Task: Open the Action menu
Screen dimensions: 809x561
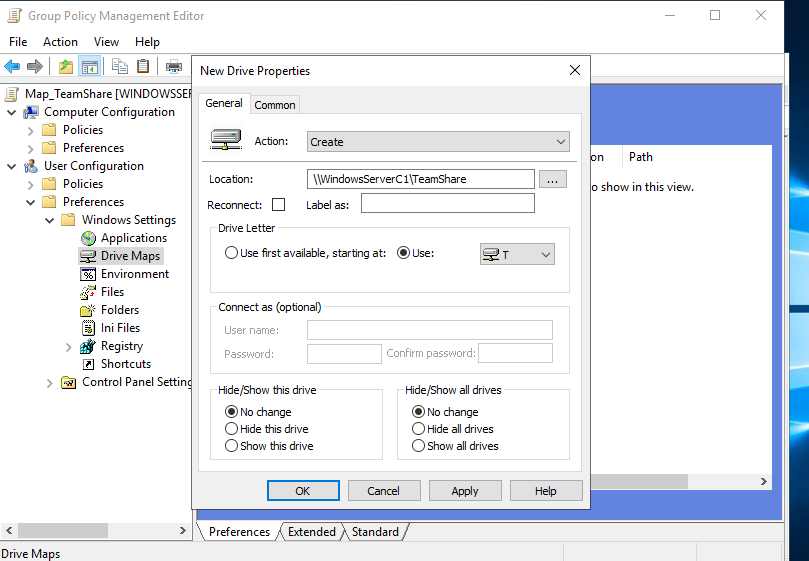Action: tap(60, 42)
